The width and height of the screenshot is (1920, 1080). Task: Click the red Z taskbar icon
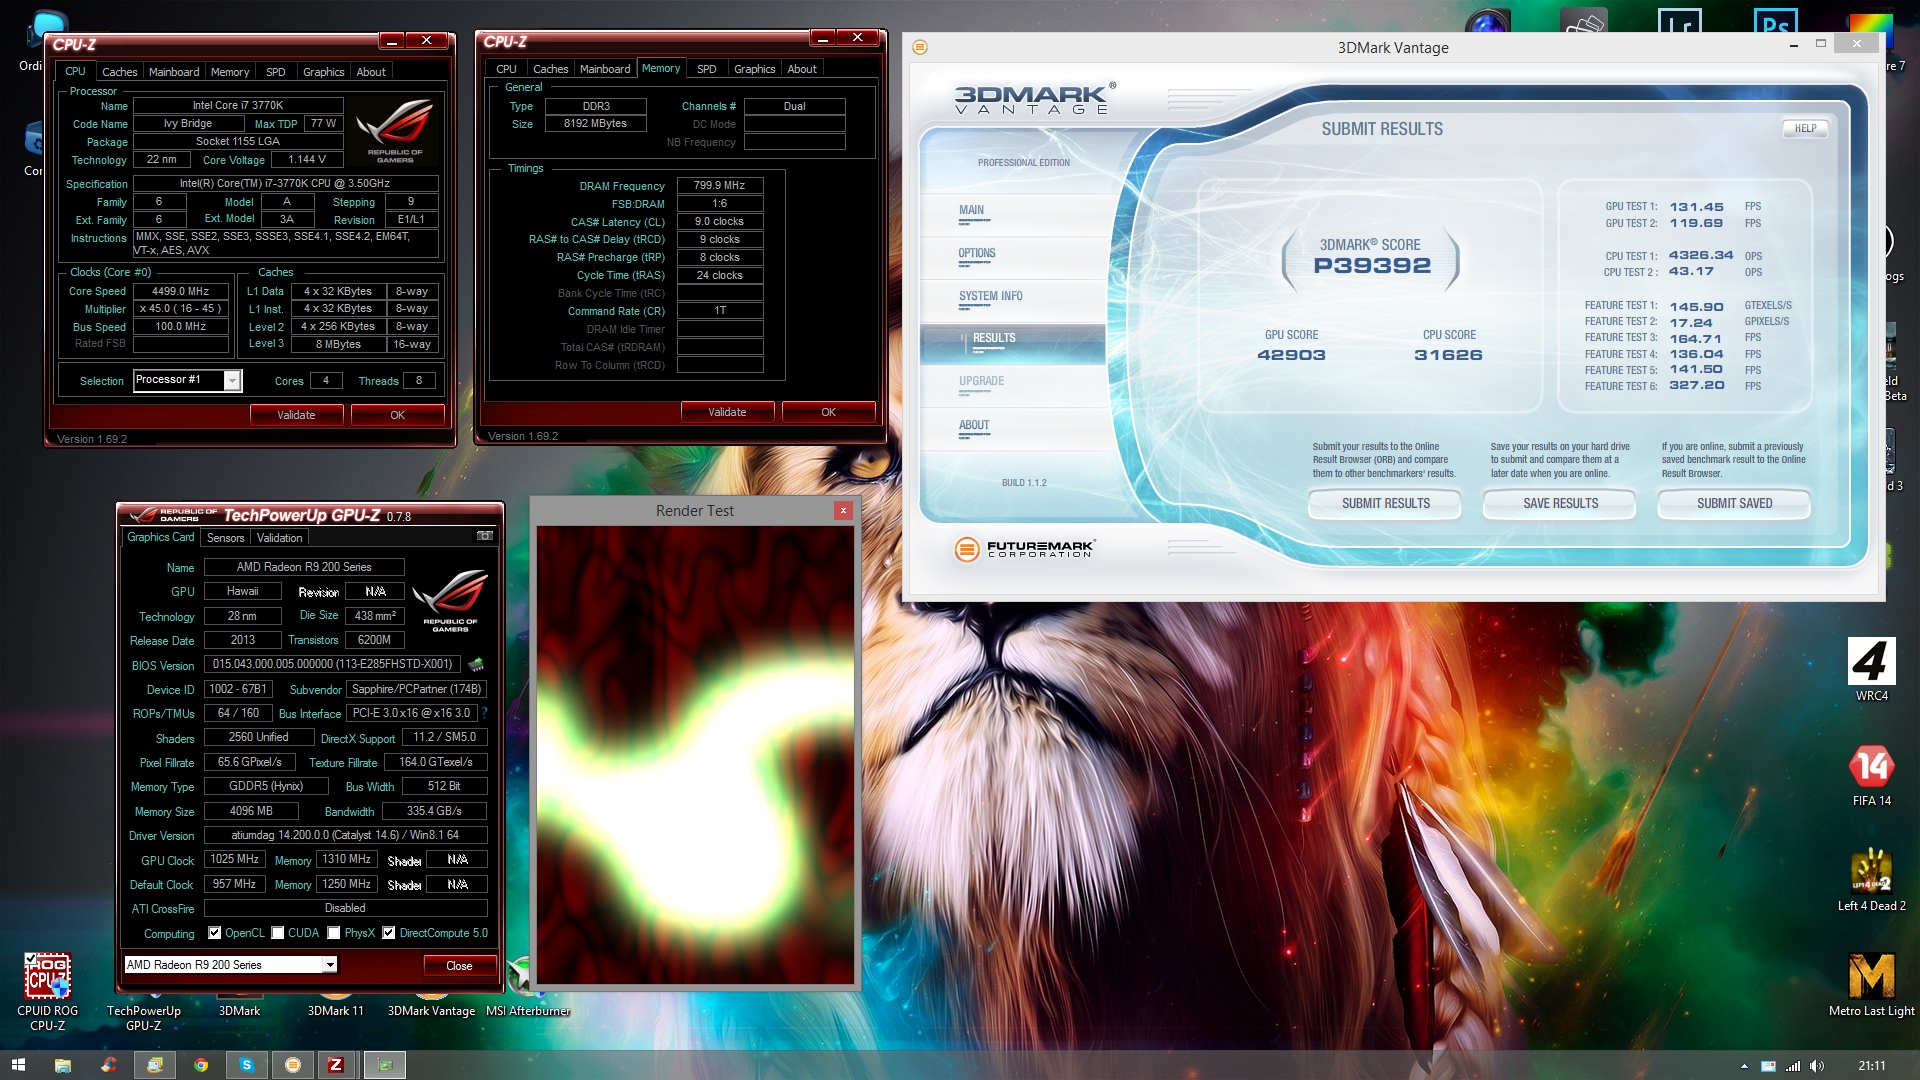pos(336,1065)
